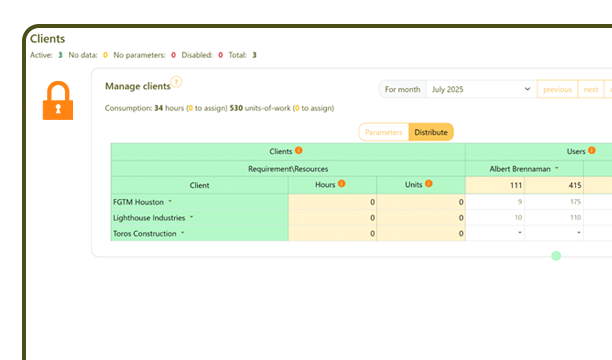Screen dimensions: 612x360
Task: Click the info icon beside Hours column
Action: pos(342,184)
